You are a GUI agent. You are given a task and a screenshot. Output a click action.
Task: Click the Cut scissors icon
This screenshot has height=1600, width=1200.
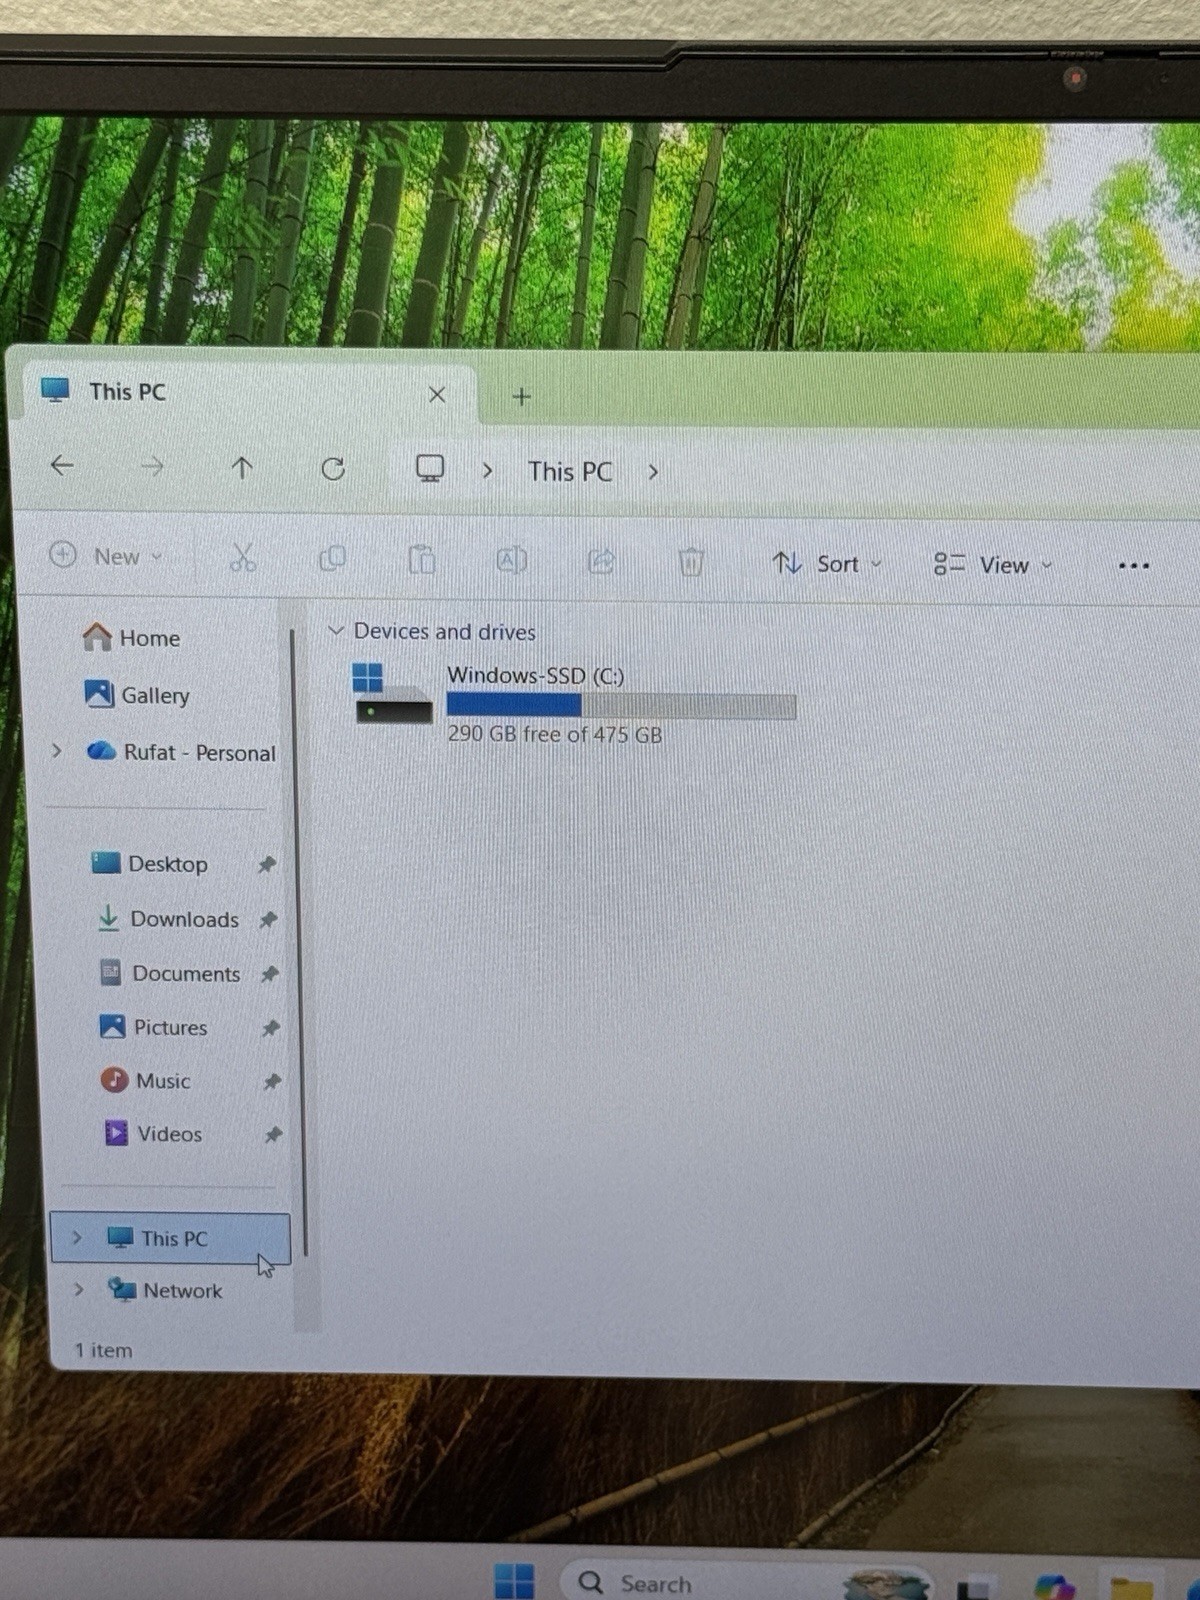[243, 557]
